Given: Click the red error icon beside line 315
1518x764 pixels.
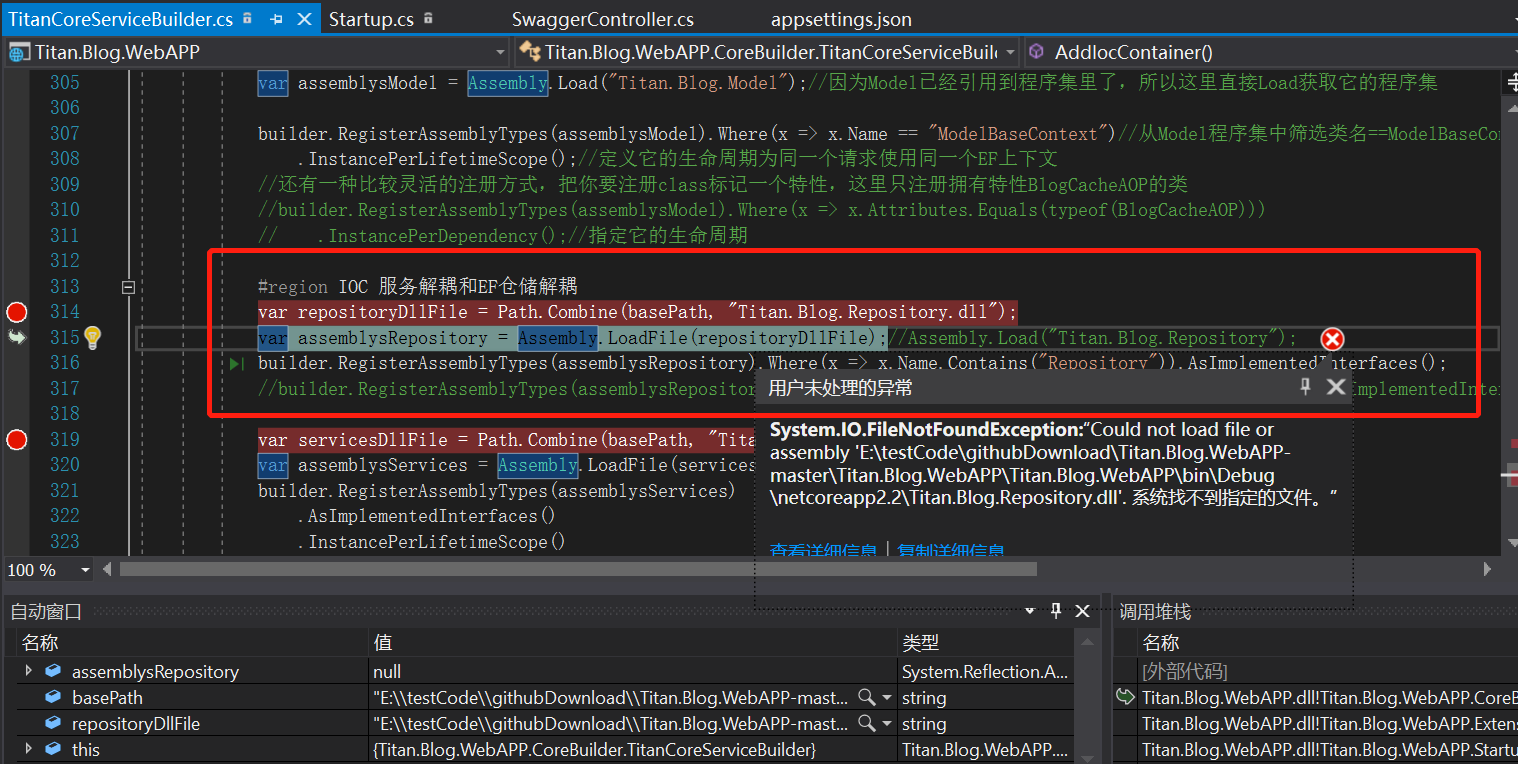Looking at the screenshot, I should pos(1332,339).
